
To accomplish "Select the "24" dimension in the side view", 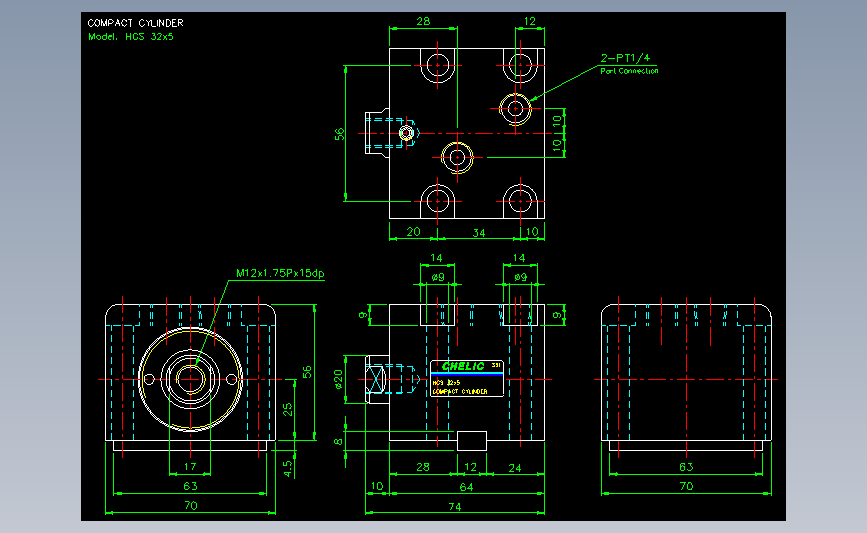I will (x=515, y=468).
